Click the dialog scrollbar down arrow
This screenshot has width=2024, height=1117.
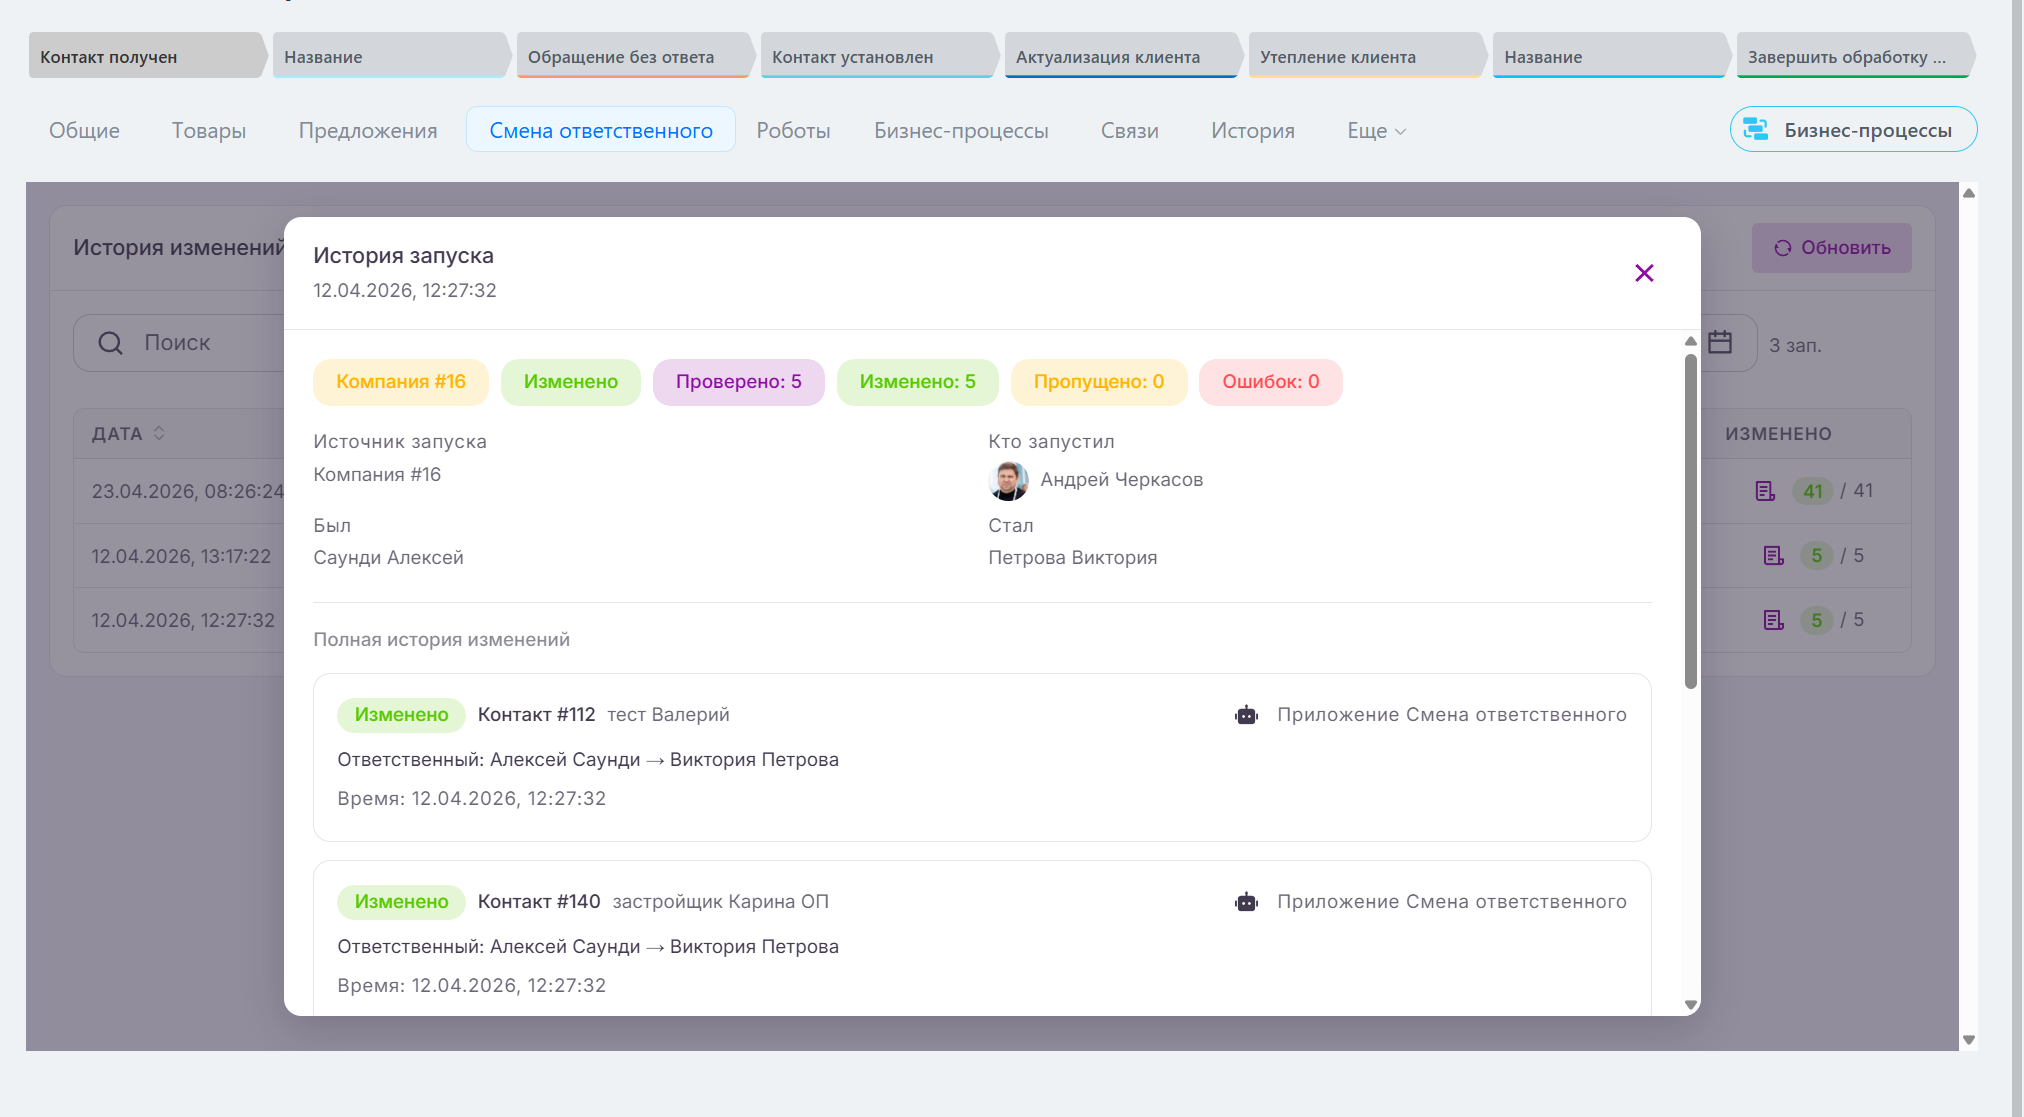coord(1691,1004)
